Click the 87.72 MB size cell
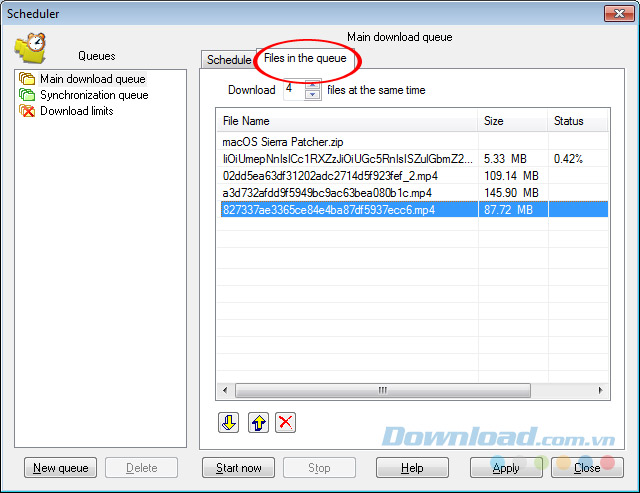Viewport: 640px width, 493px height. (x=513, y=210)
